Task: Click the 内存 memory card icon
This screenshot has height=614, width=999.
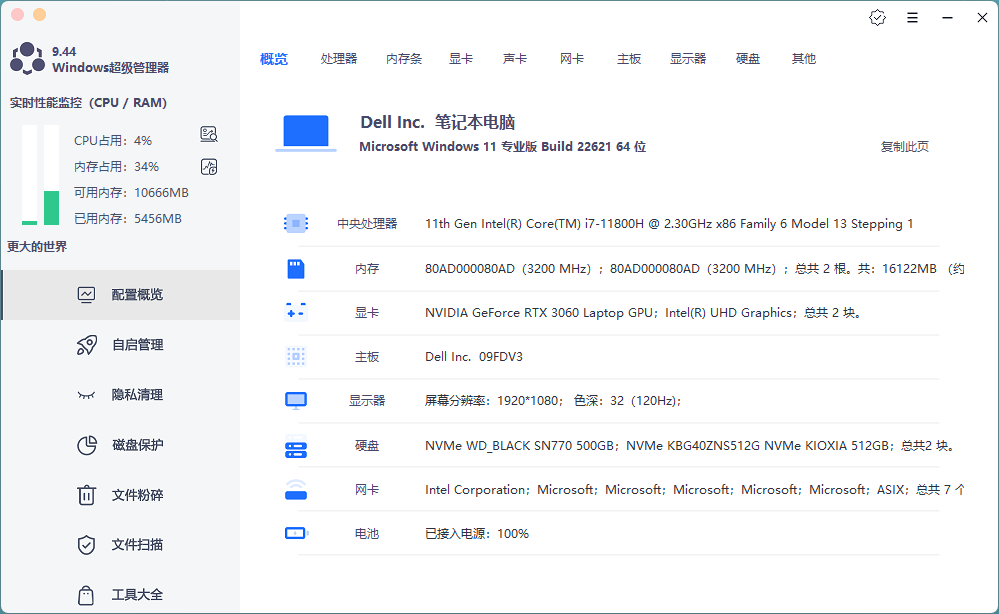Action: click(x=296, y=269)
